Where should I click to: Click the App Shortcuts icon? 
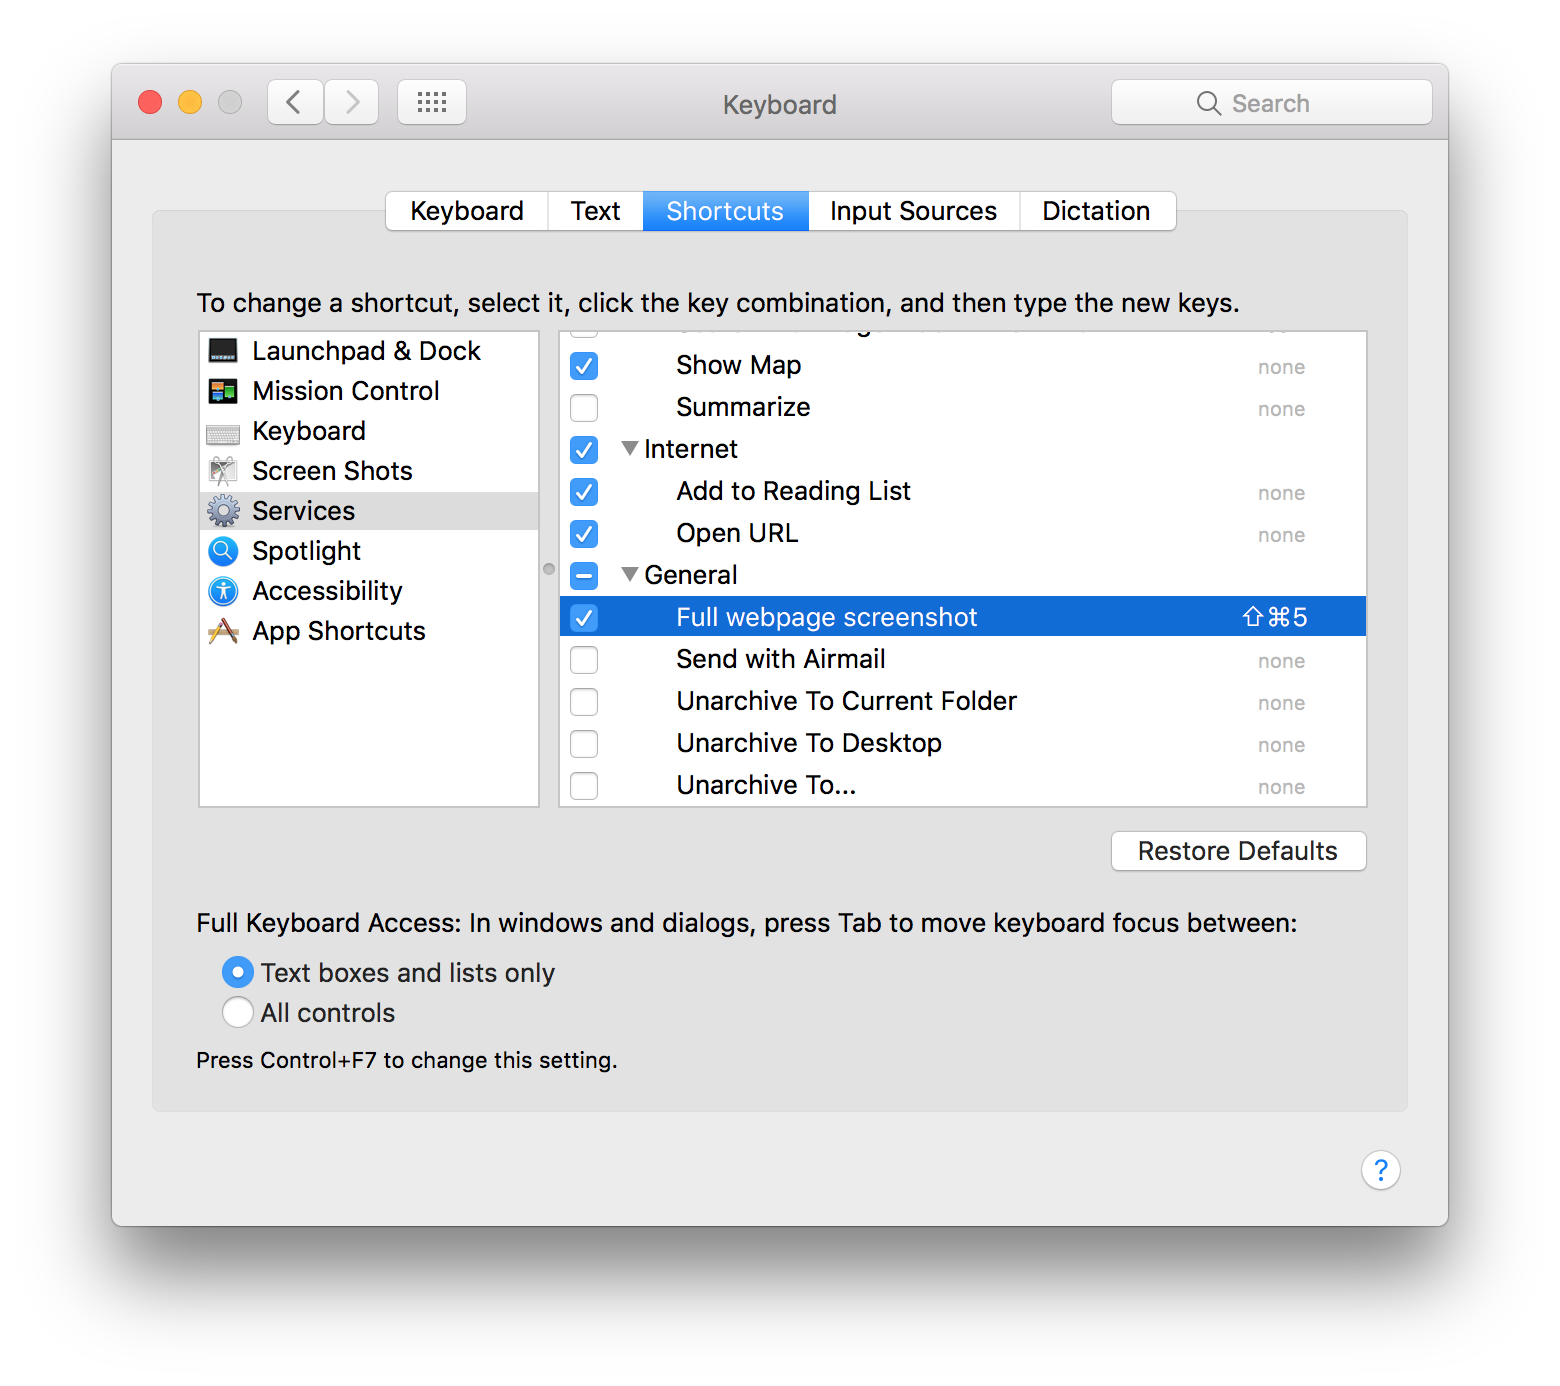point(223,631)
